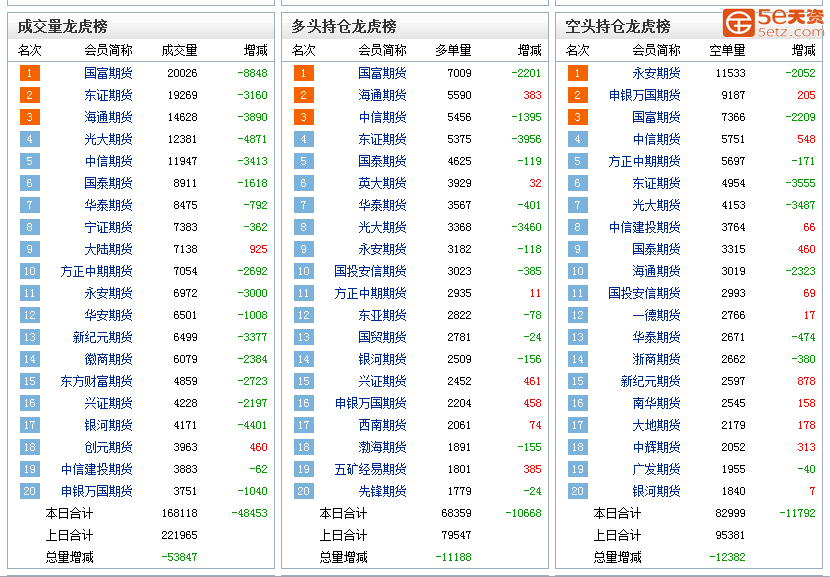Open 银河期货 in 空头持仓龙虎榜
The height and width of the screenshot is (577, 830).
coord(656,491)
